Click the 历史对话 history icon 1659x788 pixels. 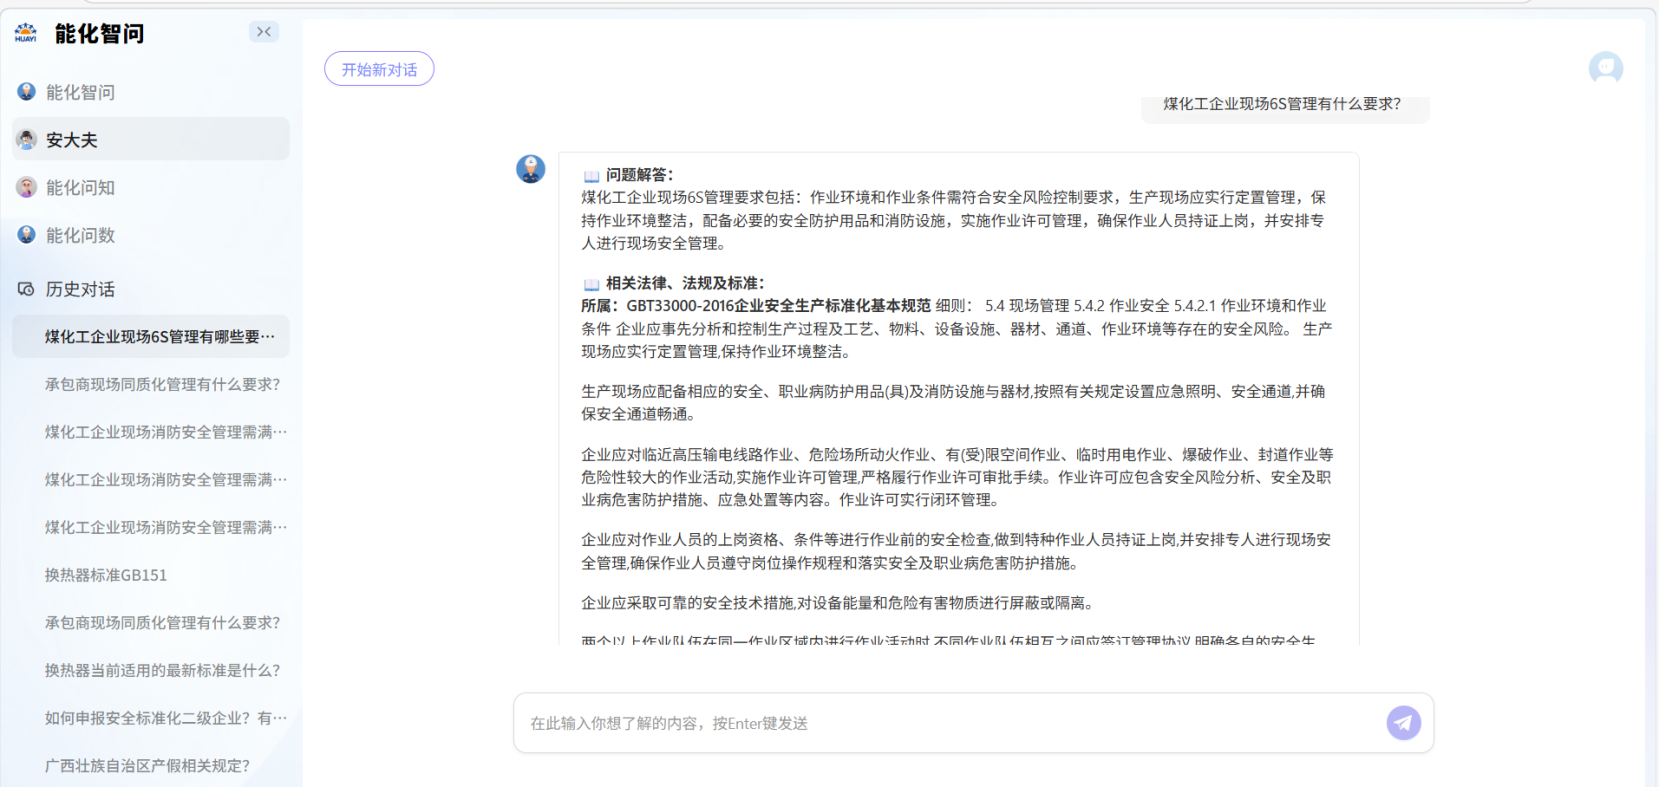pos(26,289)
